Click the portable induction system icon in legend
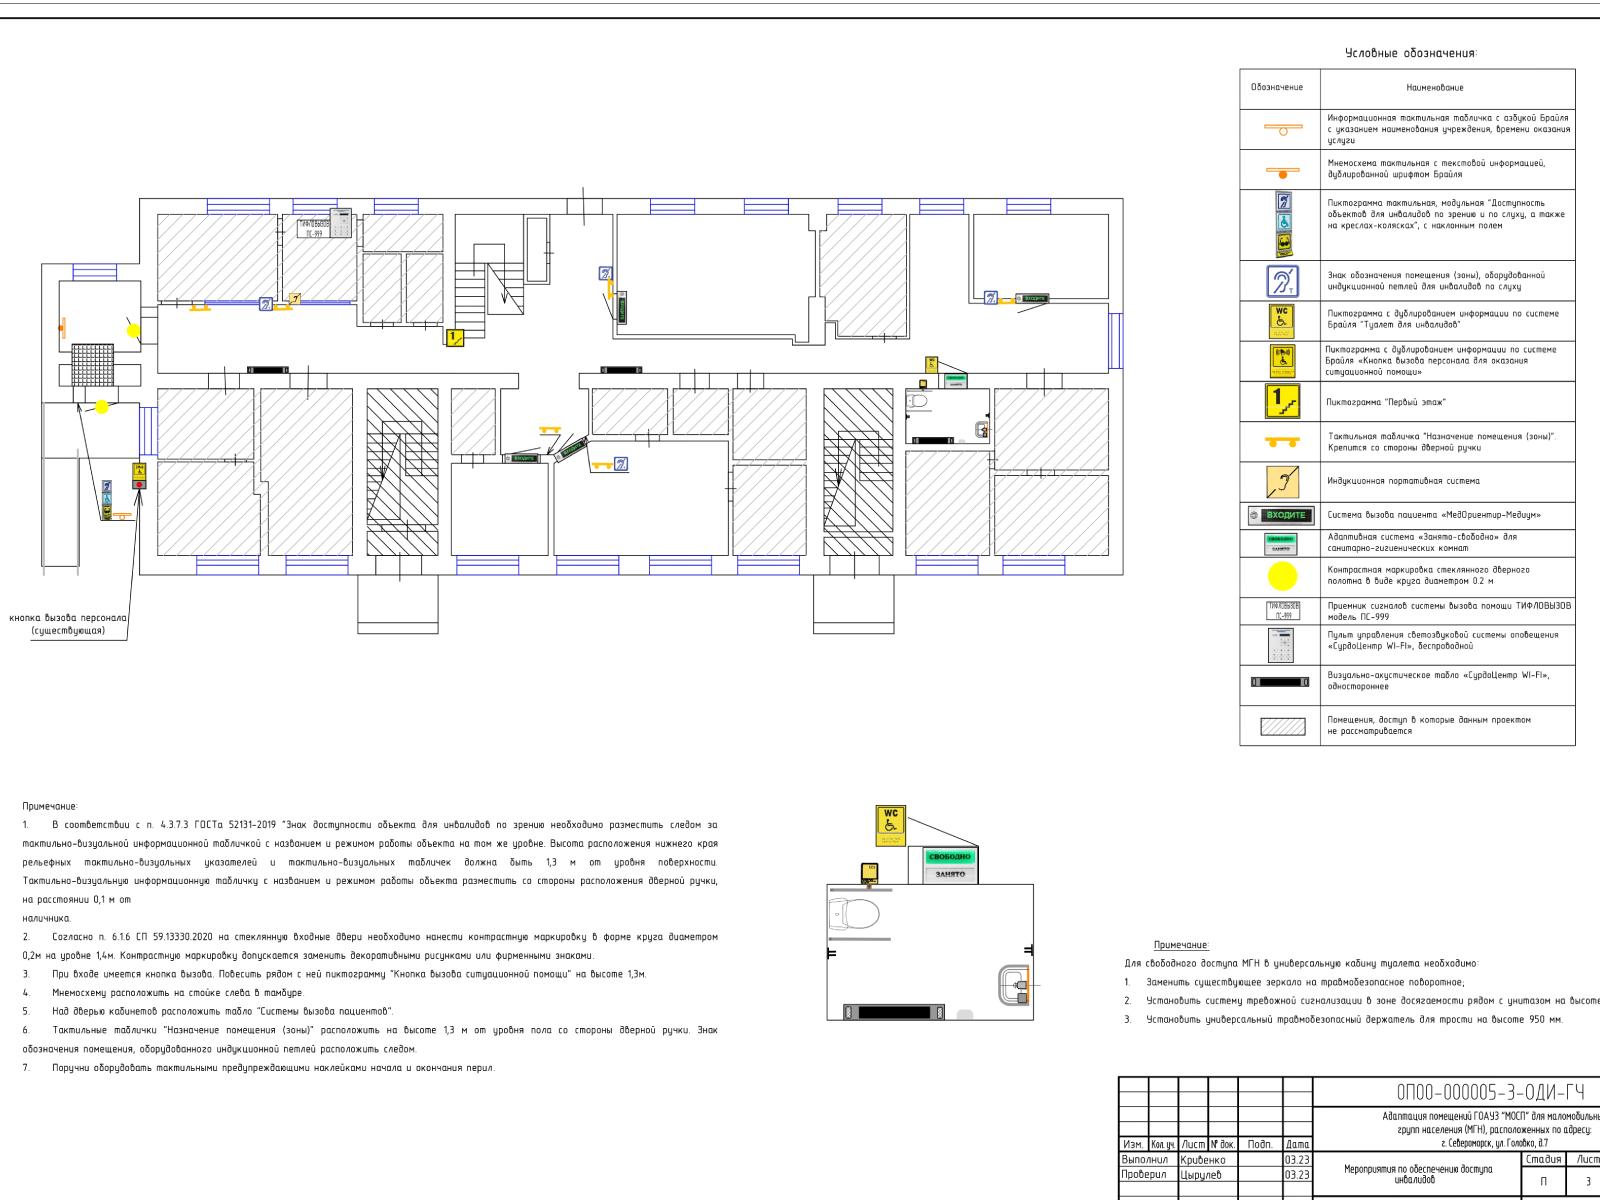1600x1200 pixels. (x=1281, y=481)
